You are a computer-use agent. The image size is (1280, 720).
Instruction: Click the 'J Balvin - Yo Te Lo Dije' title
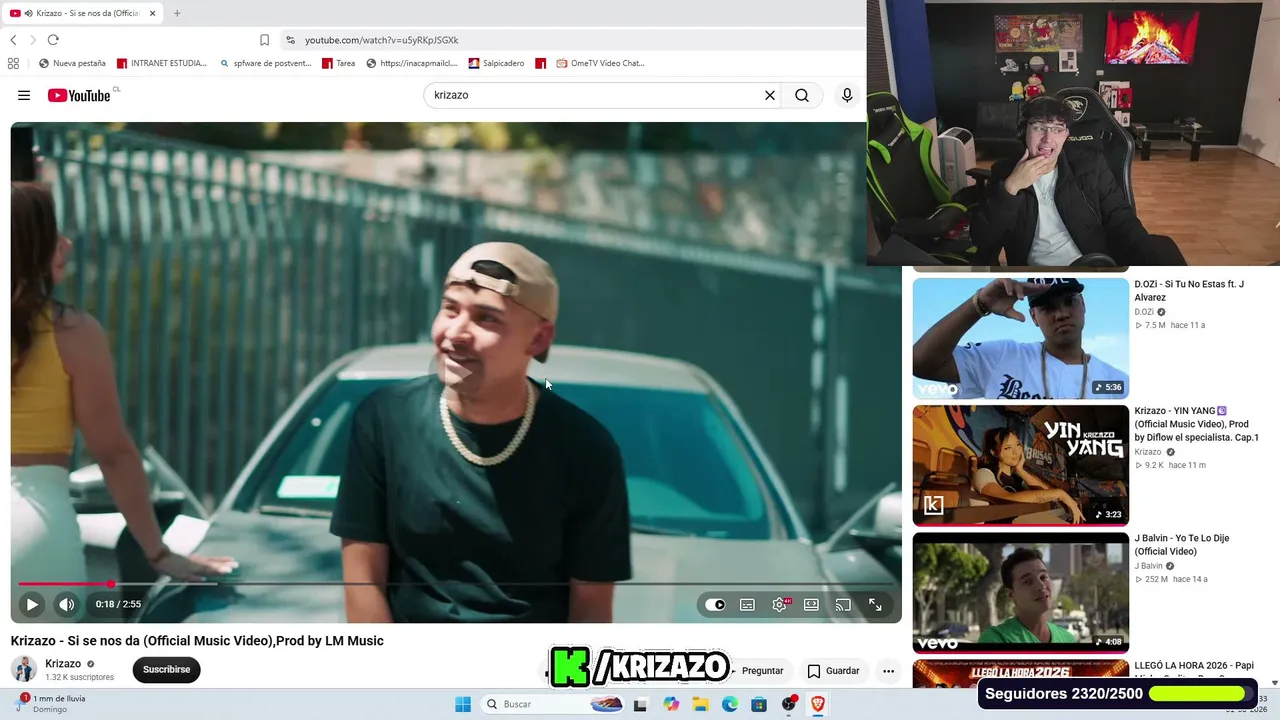click(x=1182, y=545)
